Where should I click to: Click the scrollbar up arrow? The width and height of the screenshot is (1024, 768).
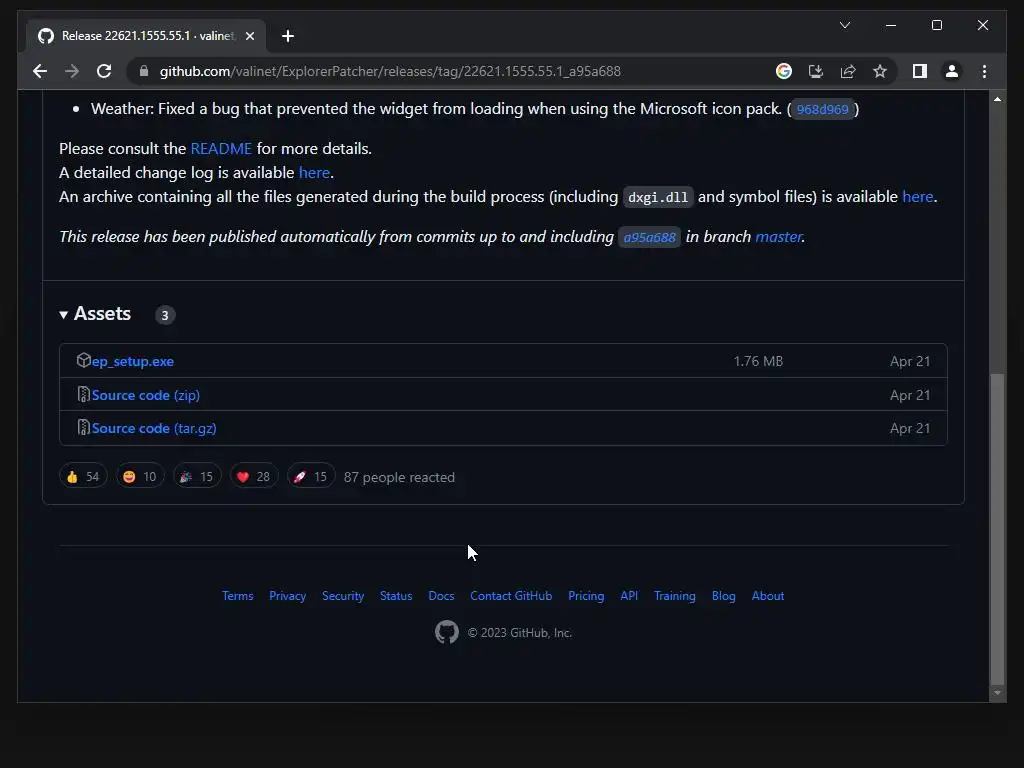pos(997,99)
